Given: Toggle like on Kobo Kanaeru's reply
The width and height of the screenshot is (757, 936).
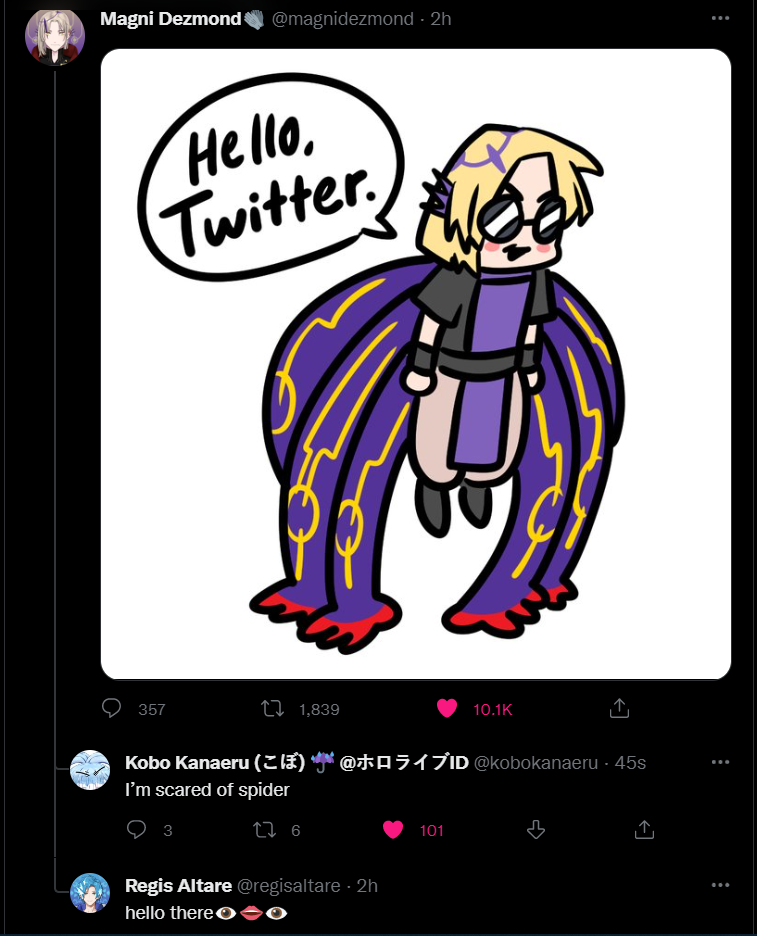Looking at the screenshot, I should 393,830.
